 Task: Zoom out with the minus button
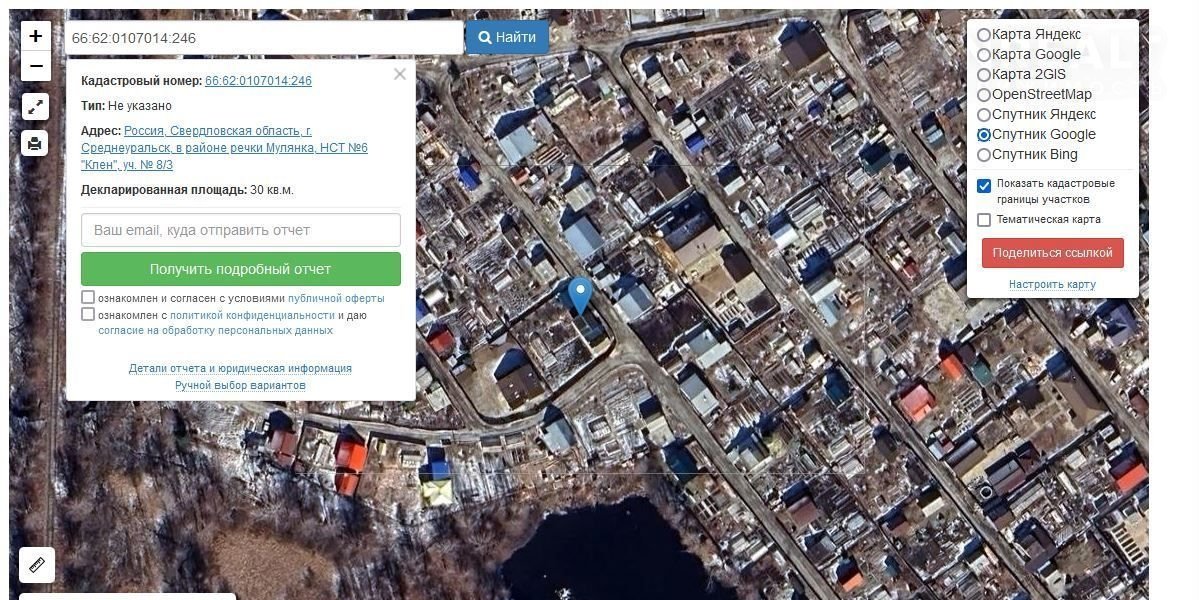(x=35, y=66)
